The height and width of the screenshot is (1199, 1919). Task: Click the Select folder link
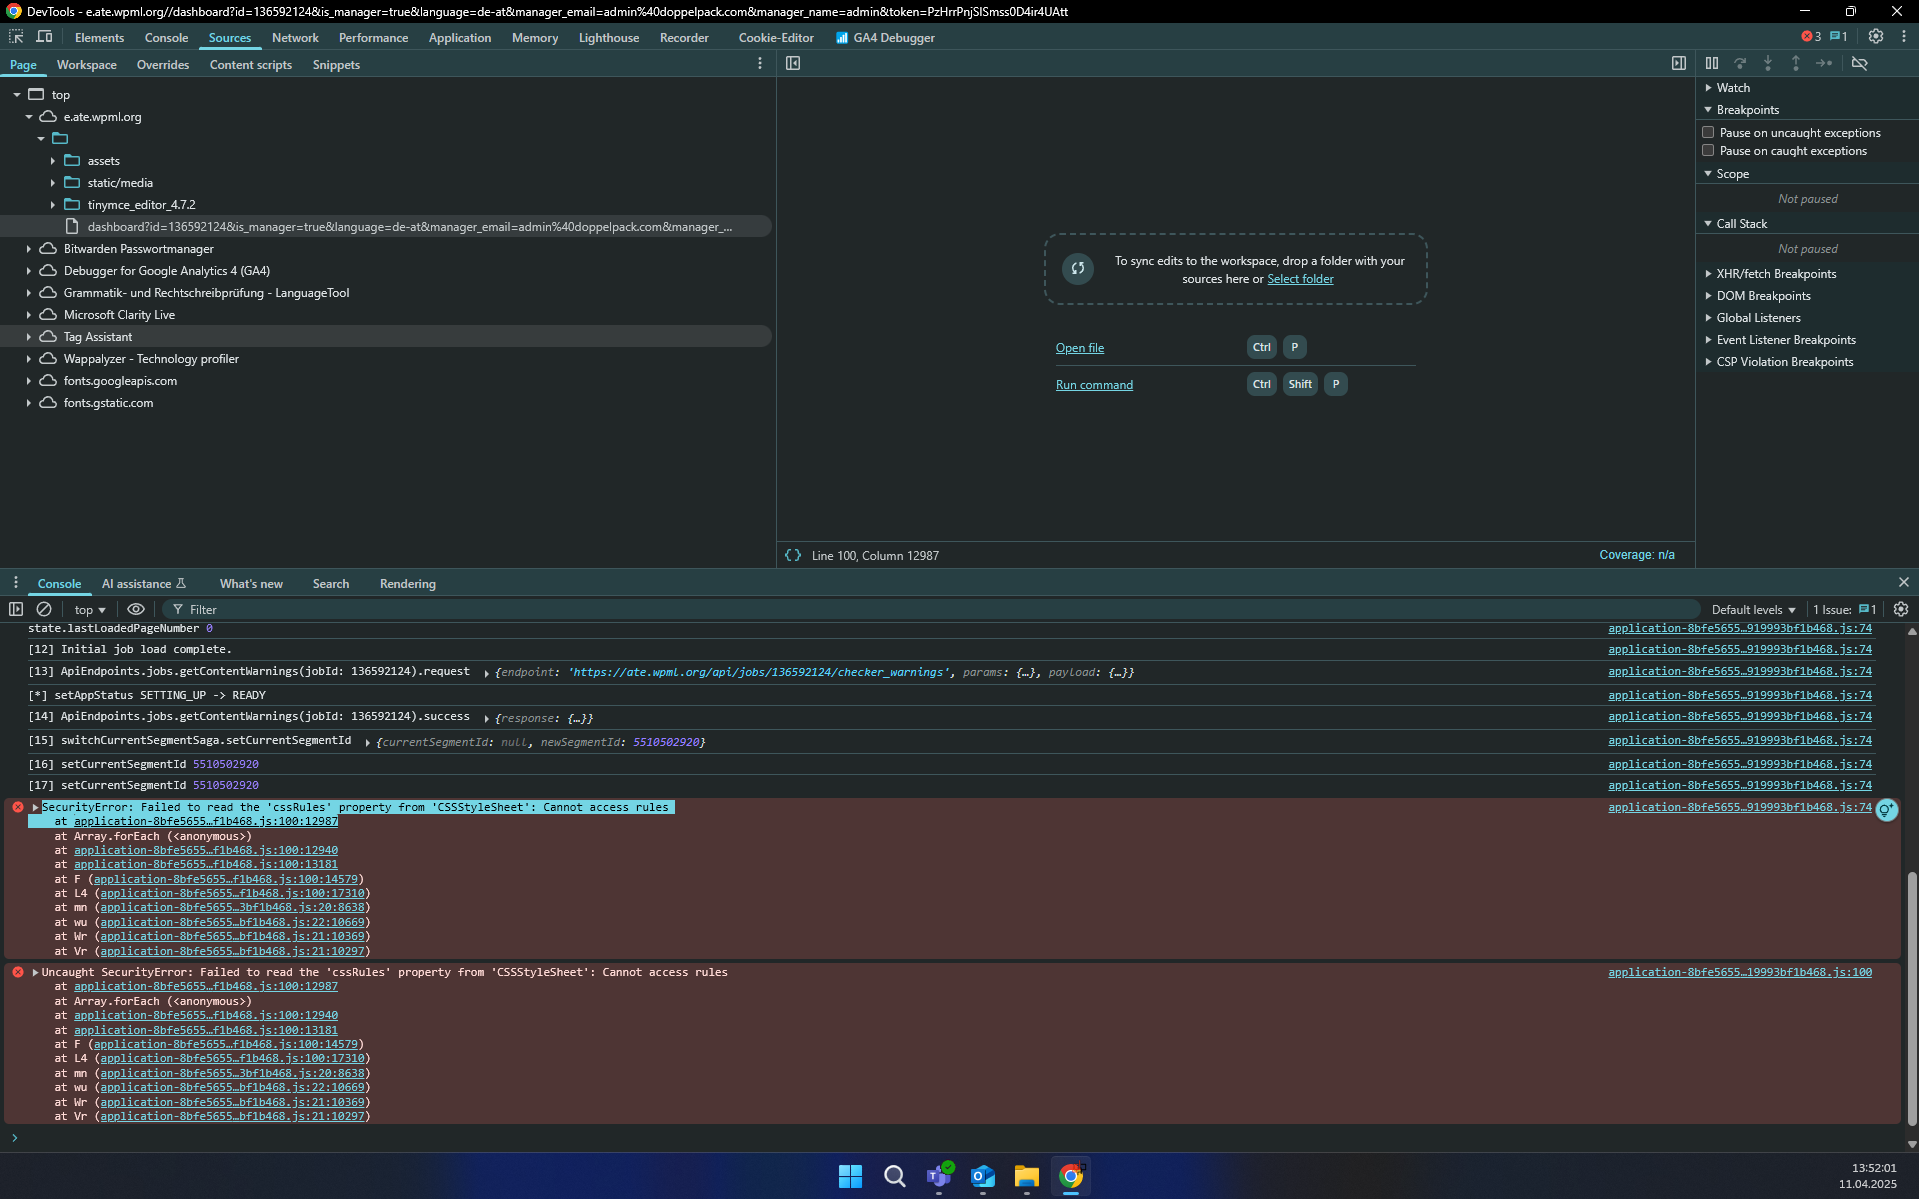tap(1300, 279)
